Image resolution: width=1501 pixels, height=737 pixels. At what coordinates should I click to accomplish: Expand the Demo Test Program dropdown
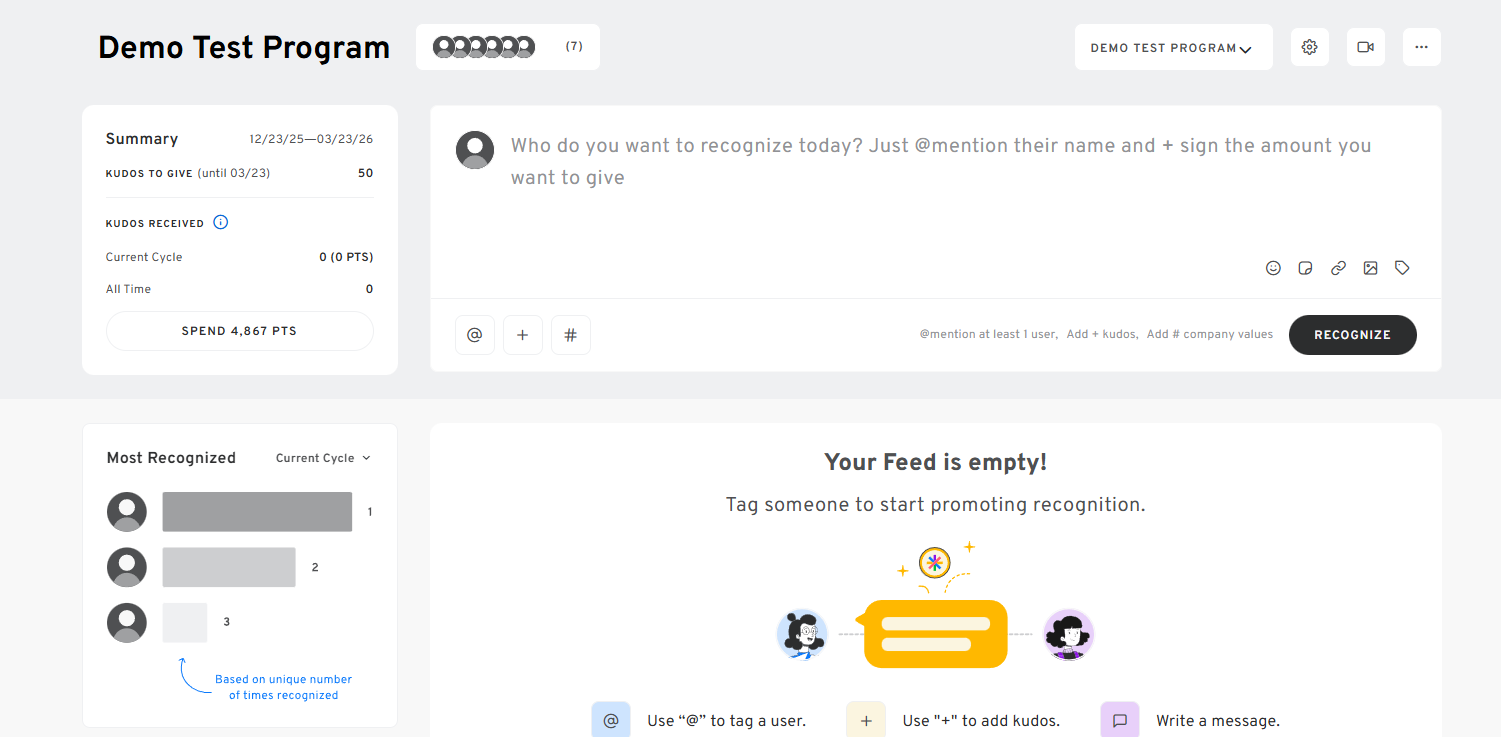pyautogui.click(x=1173, y=48)
